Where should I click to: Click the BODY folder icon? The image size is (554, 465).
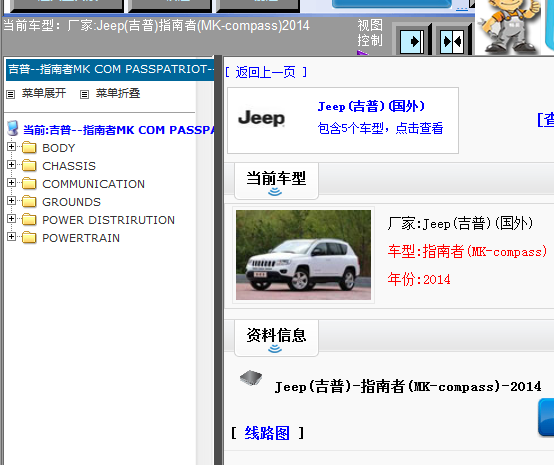29,148
